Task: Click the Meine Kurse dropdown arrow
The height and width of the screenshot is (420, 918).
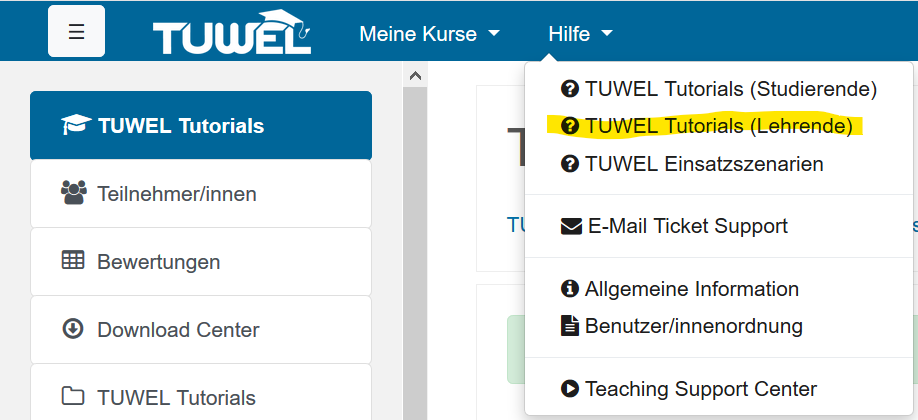Action: pyautogui.click(x=494, y=34)
